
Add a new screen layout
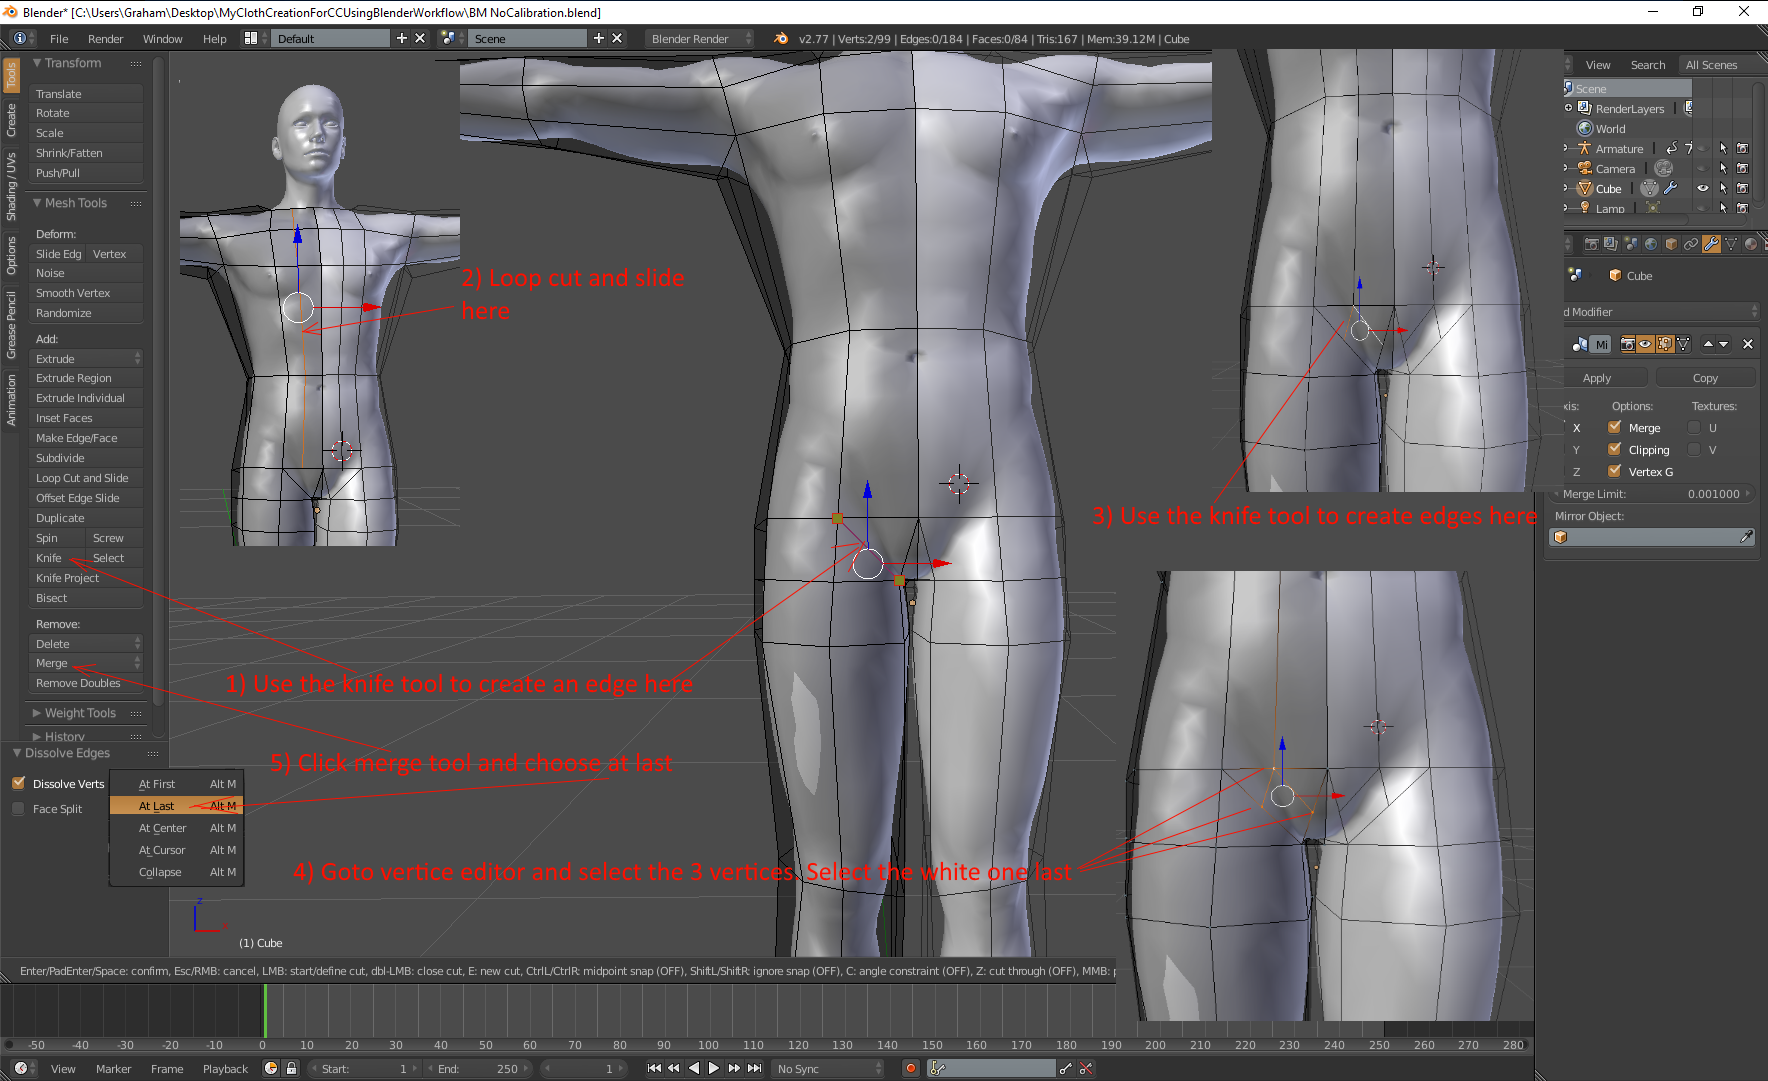coord(402,38)
